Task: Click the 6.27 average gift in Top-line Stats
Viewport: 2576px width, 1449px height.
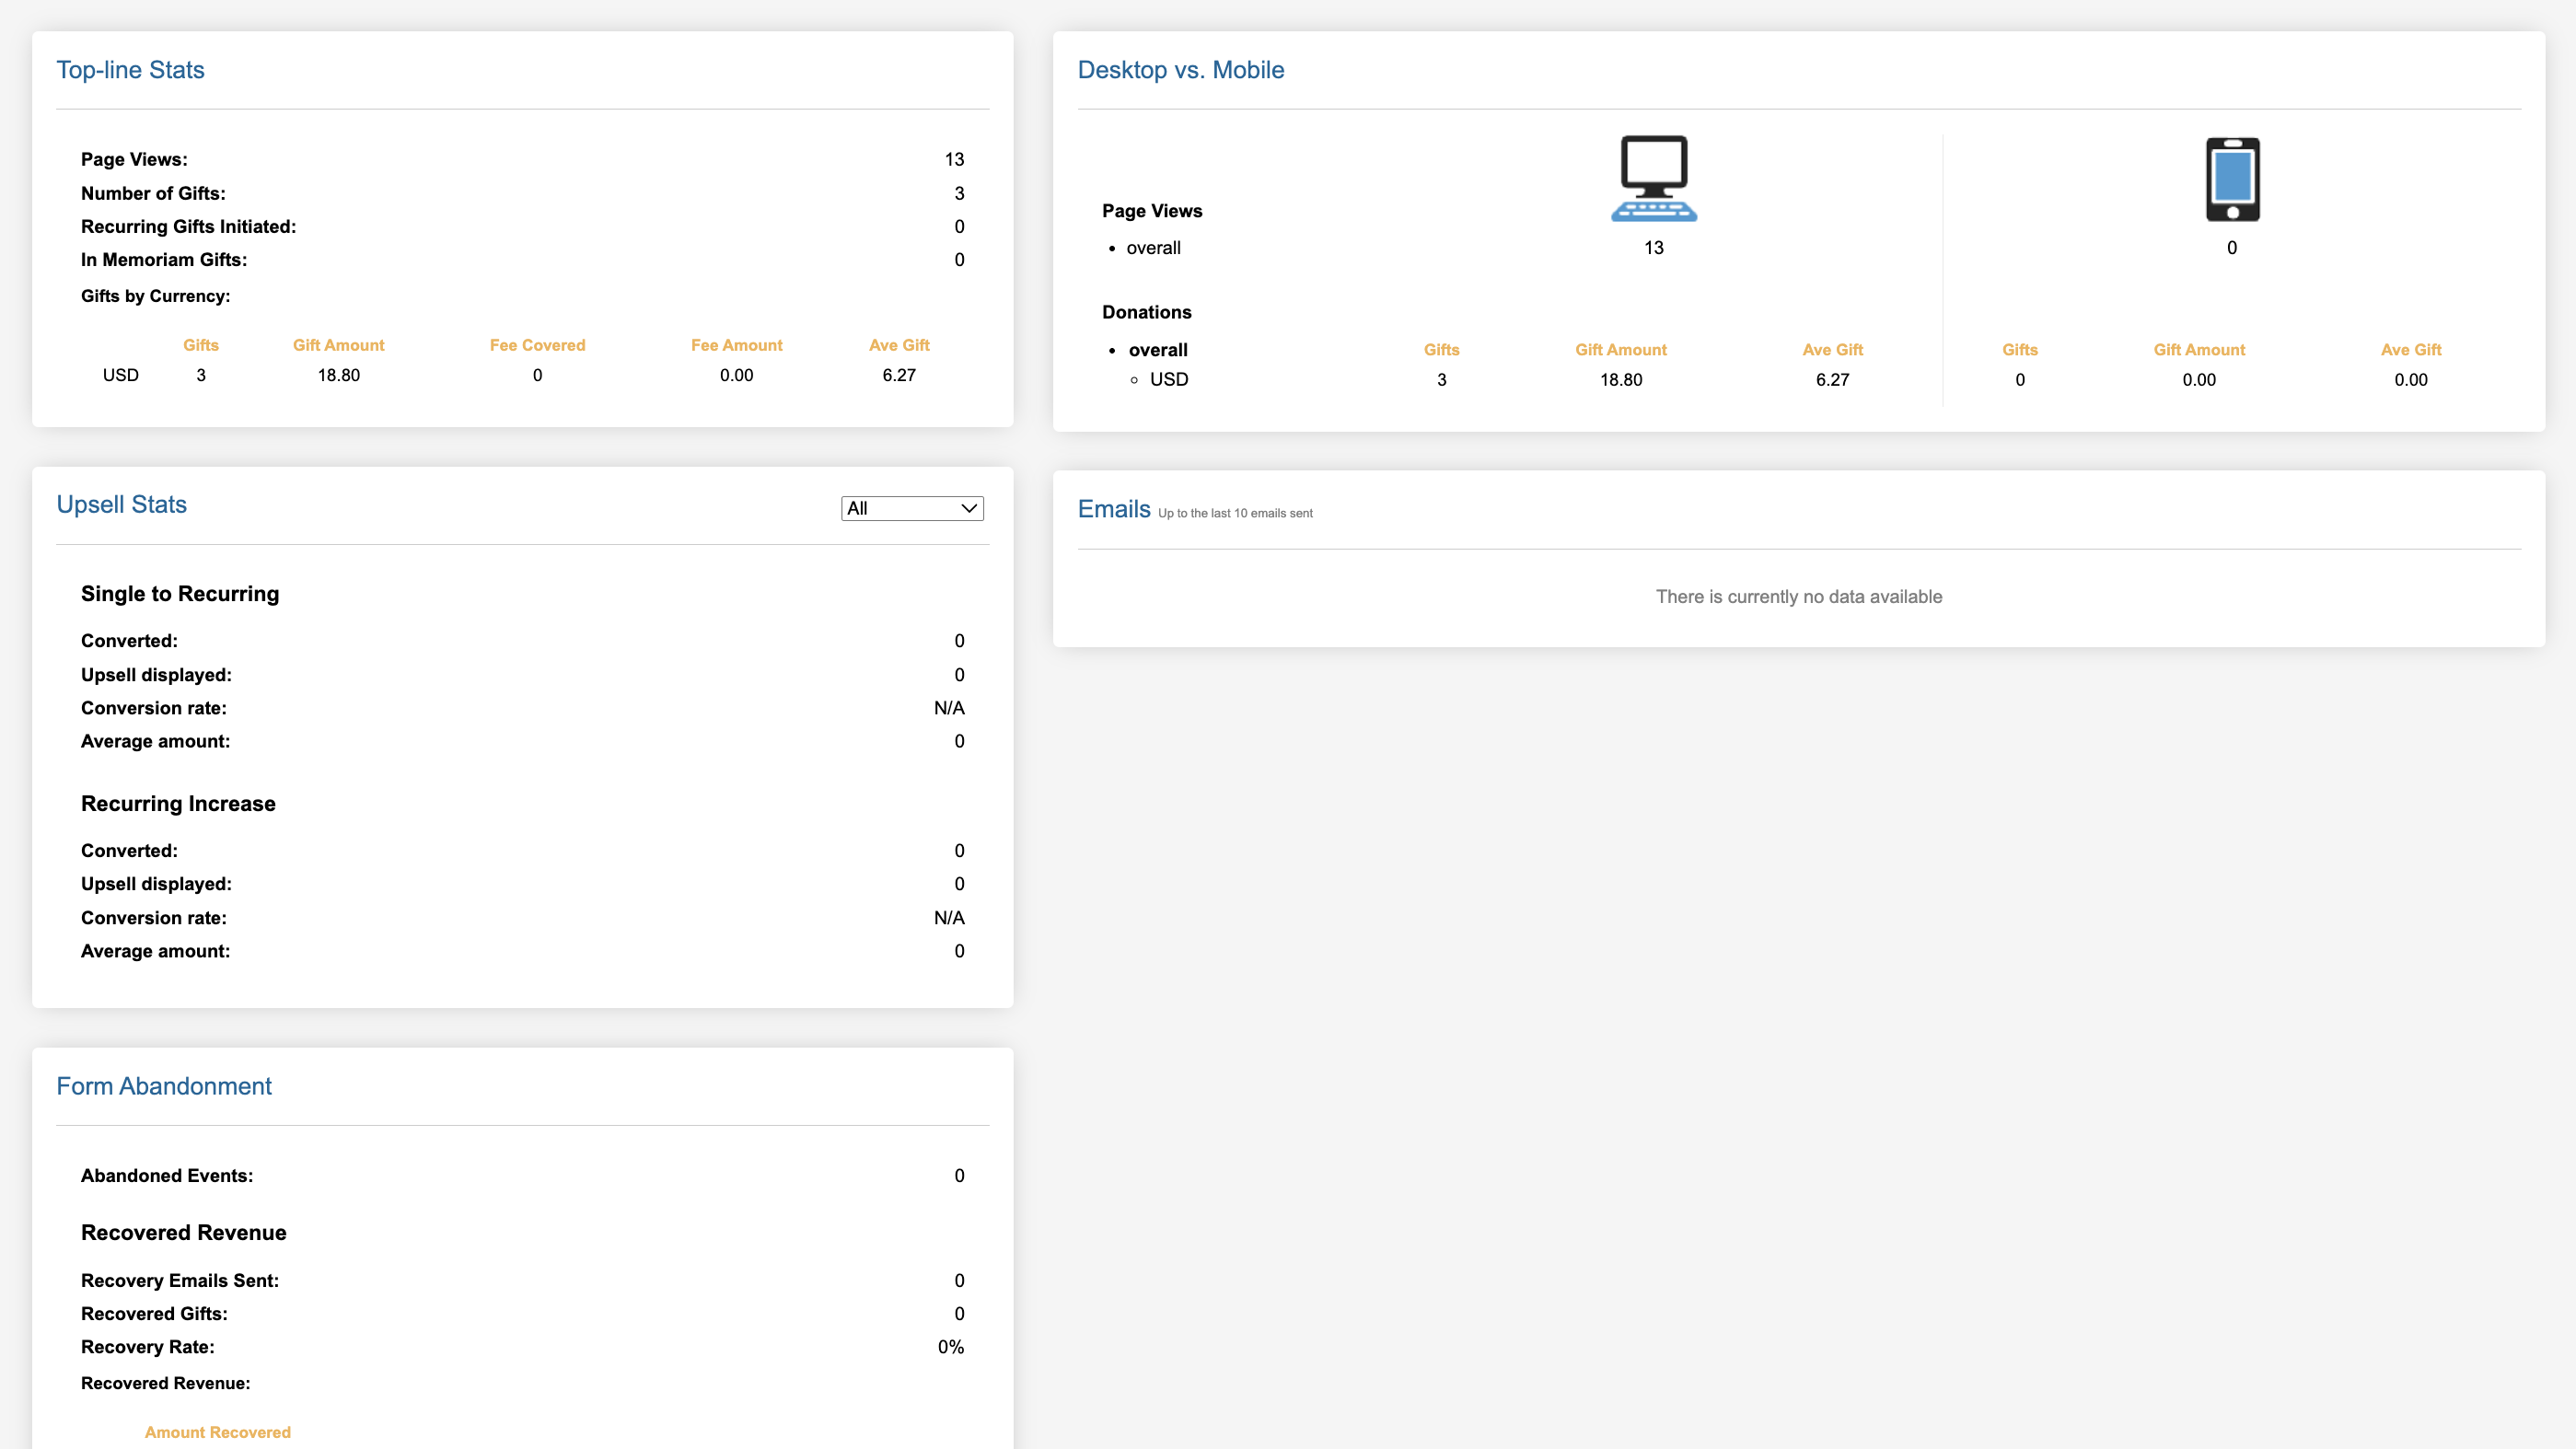Action: (x=899, y=375)
